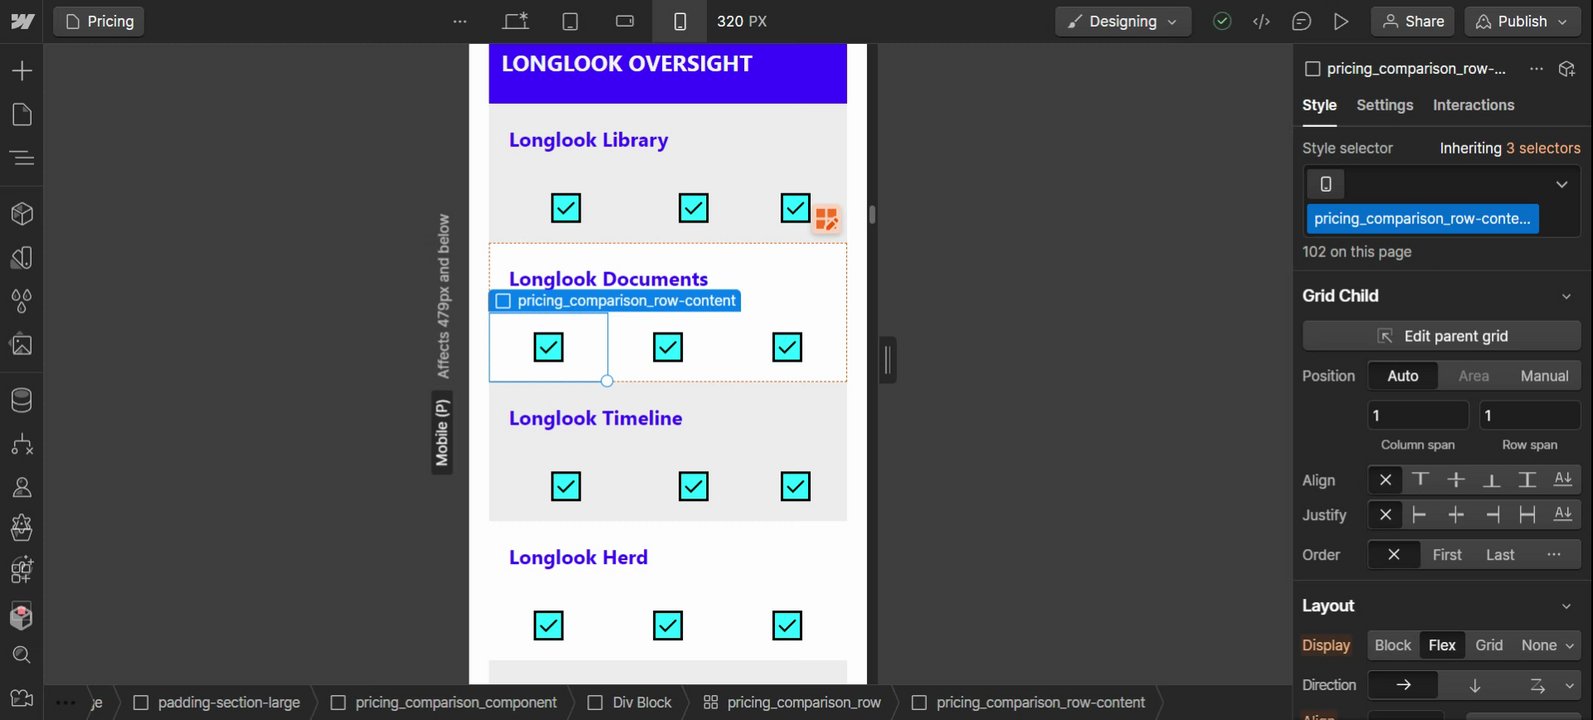Open the Pages panel icon
Viewport: 1593px width, 720px height.
coord(21,115)
